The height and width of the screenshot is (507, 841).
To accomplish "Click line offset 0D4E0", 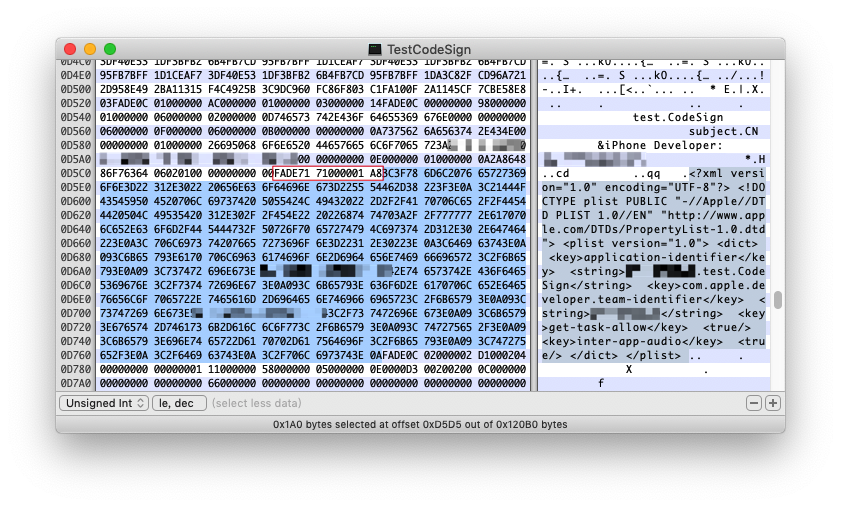I will coord(76,75).
